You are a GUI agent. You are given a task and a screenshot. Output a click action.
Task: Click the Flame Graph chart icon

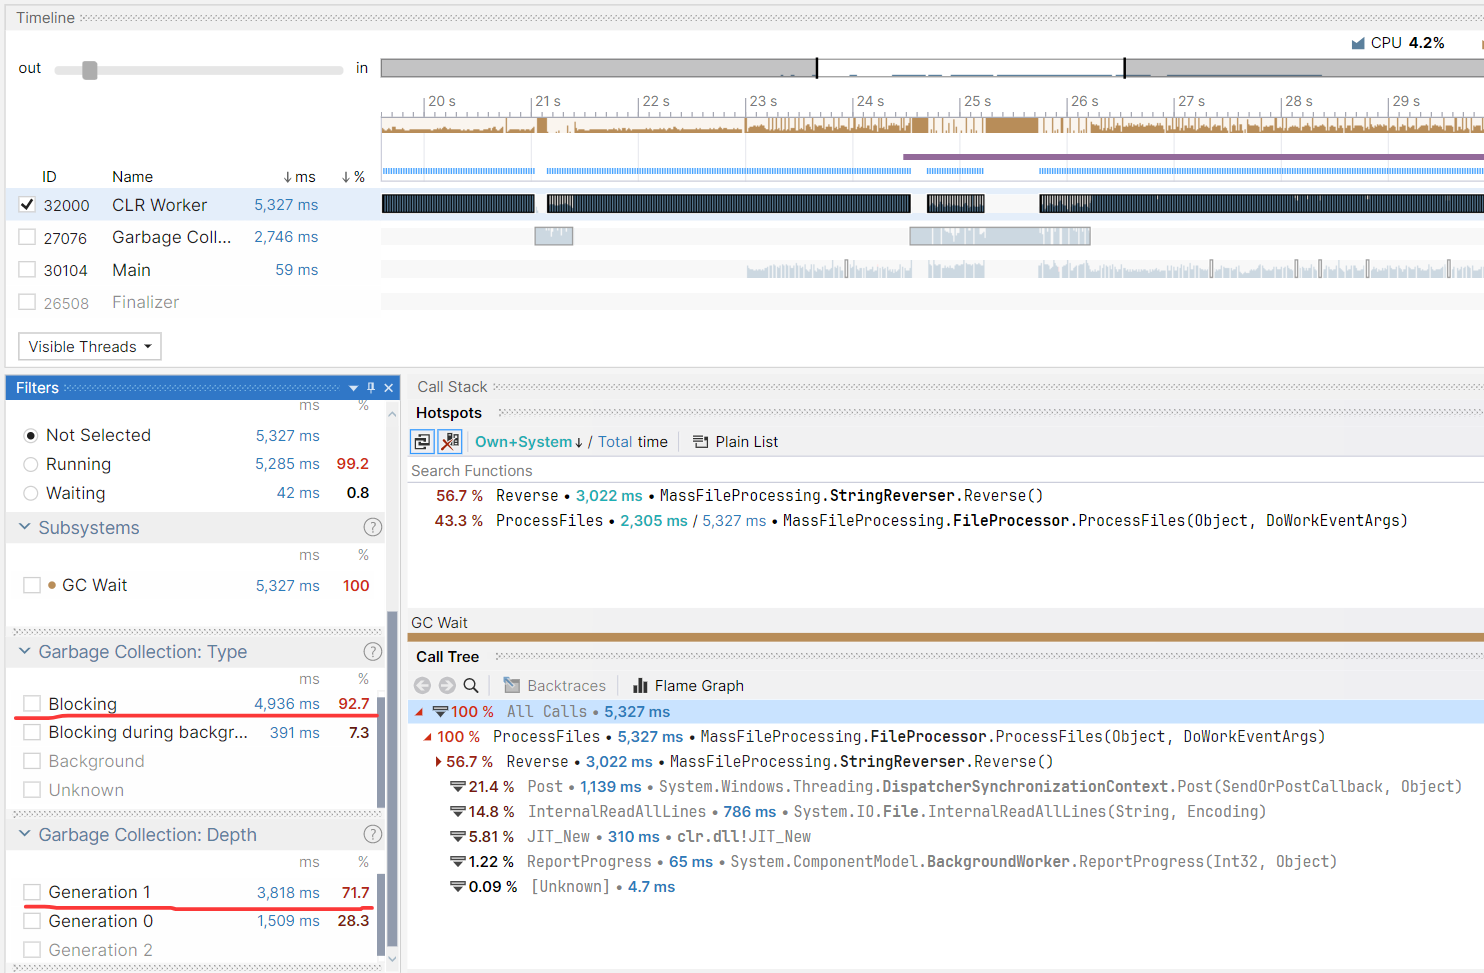click(x=640, y=686)
